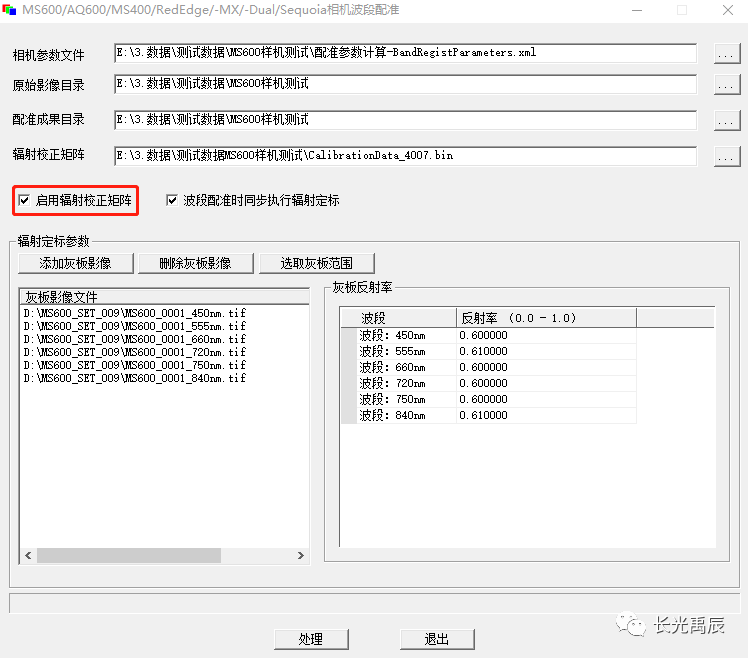This screenshot has width=748, height=658.
Task: Select MS600_0001_450nm.tif in gray panel list
Action: [134, 313]
